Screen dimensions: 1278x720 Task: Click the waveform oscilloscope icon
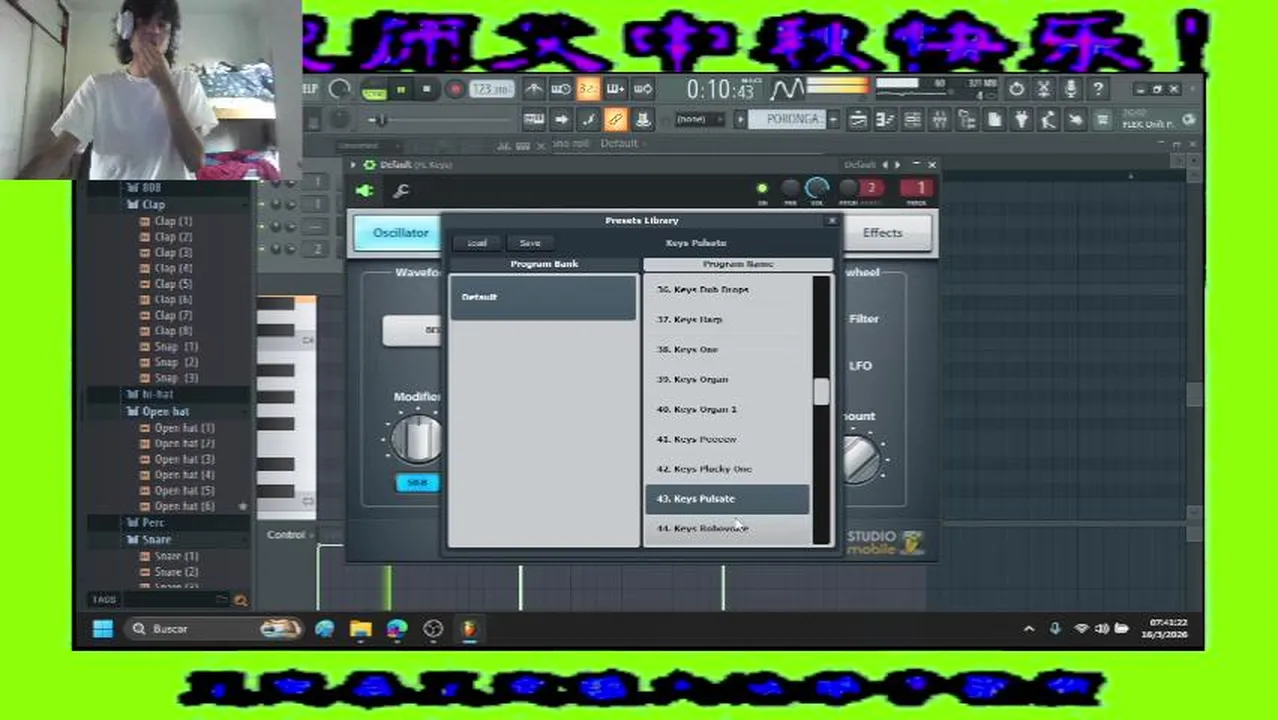786,89
